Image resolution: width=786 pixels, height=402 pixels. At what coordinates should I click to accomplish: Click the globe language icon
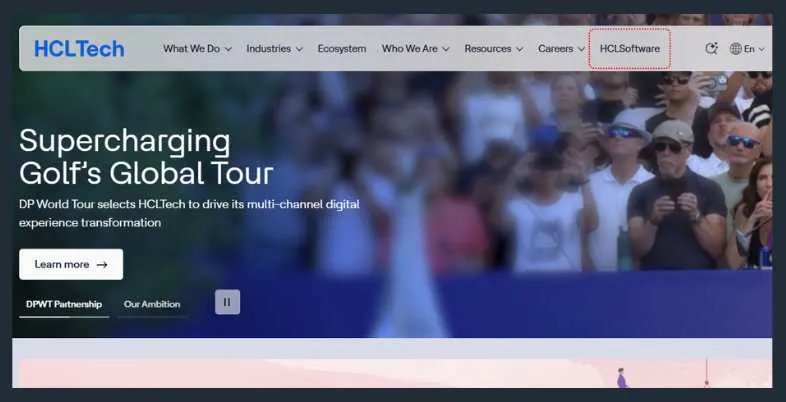point(735,49)
